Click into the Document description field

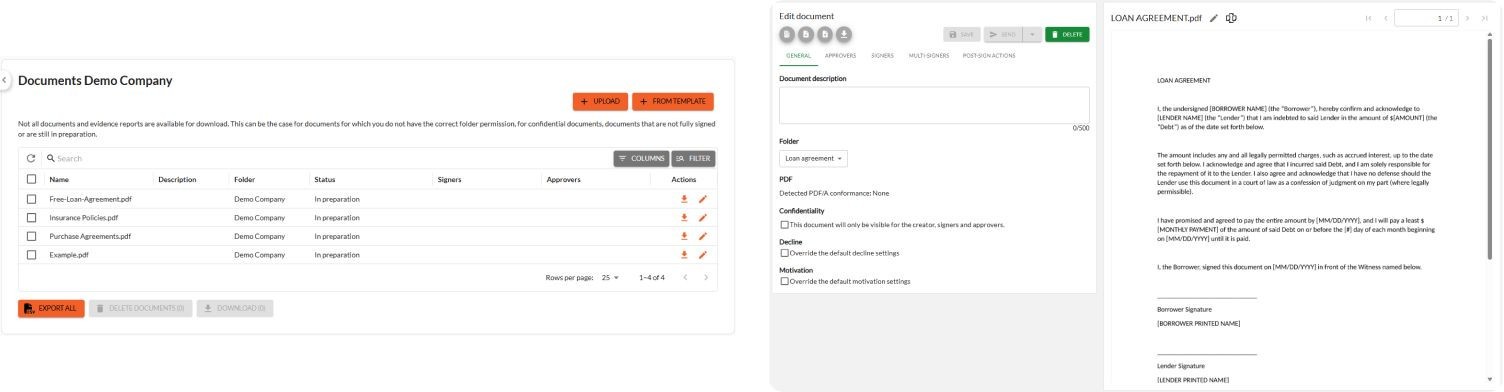tap(934, 105)
